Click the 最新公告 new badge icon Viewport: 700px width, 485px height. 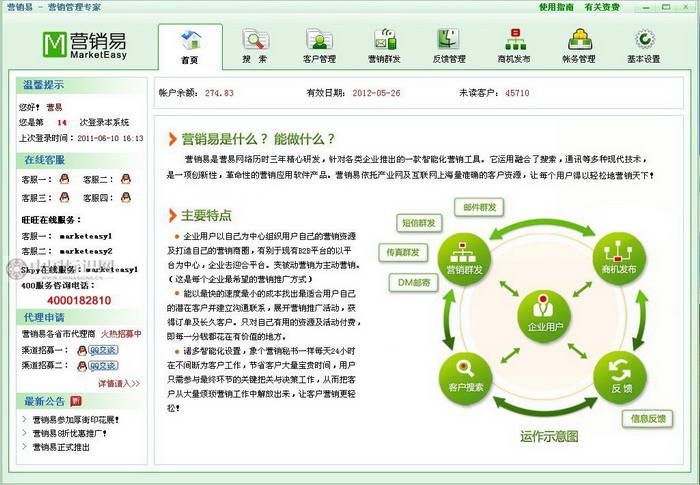tap(76, 401)
